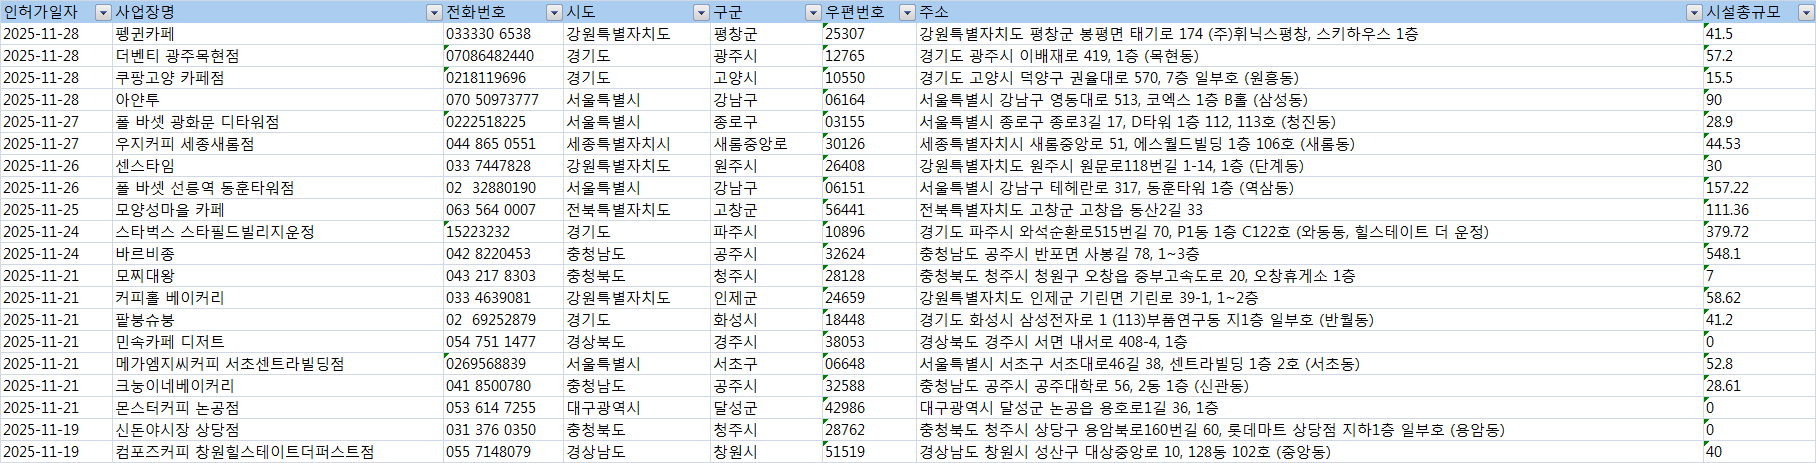Select phone number cell 07086482440

click(503, 56)
